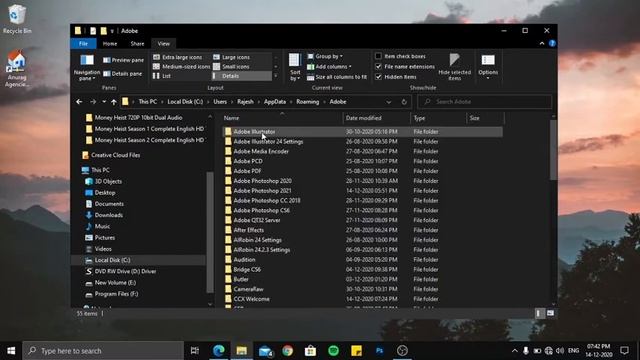Viewport: 640px width, 360px height.
Task: Refresh the Adobe folder view
Action: click(x=404, y=102)
